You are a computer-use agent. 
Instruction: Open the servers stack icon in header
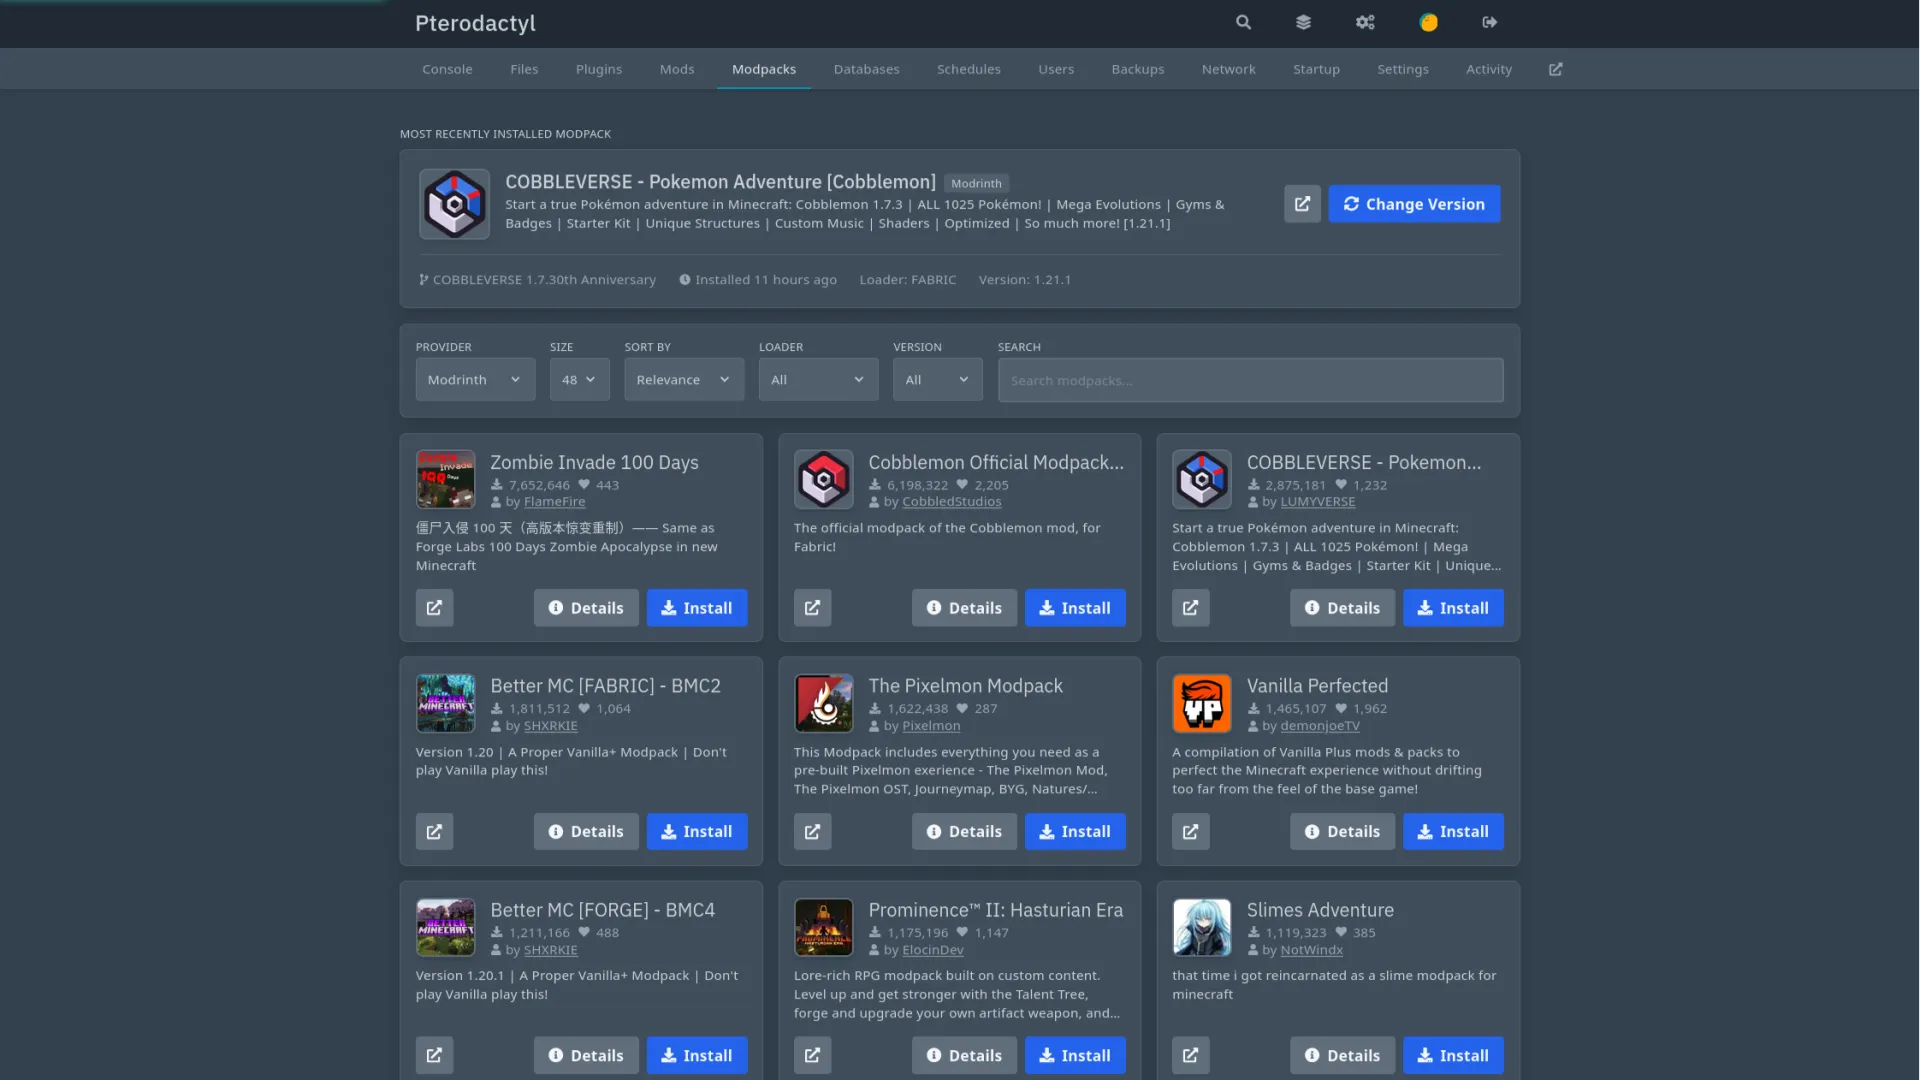pos(1303,22)
